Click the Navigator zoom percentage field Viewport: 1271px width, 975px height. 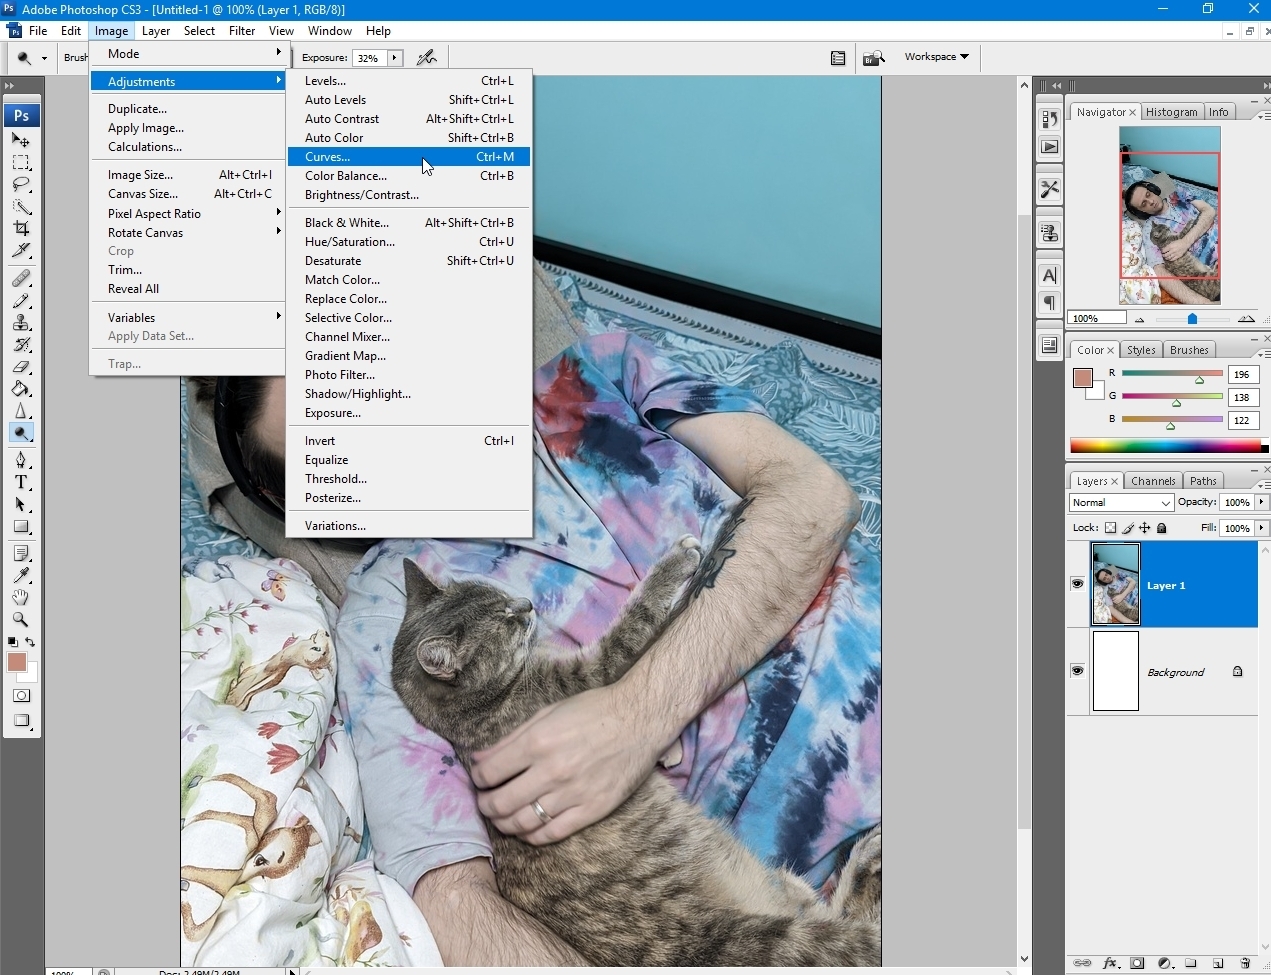tap(1096, 318)
